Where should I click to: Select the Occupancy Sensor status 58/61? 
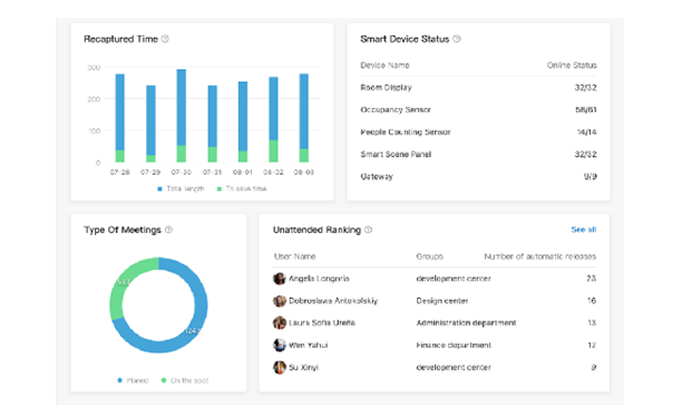[x=586, y=110]
